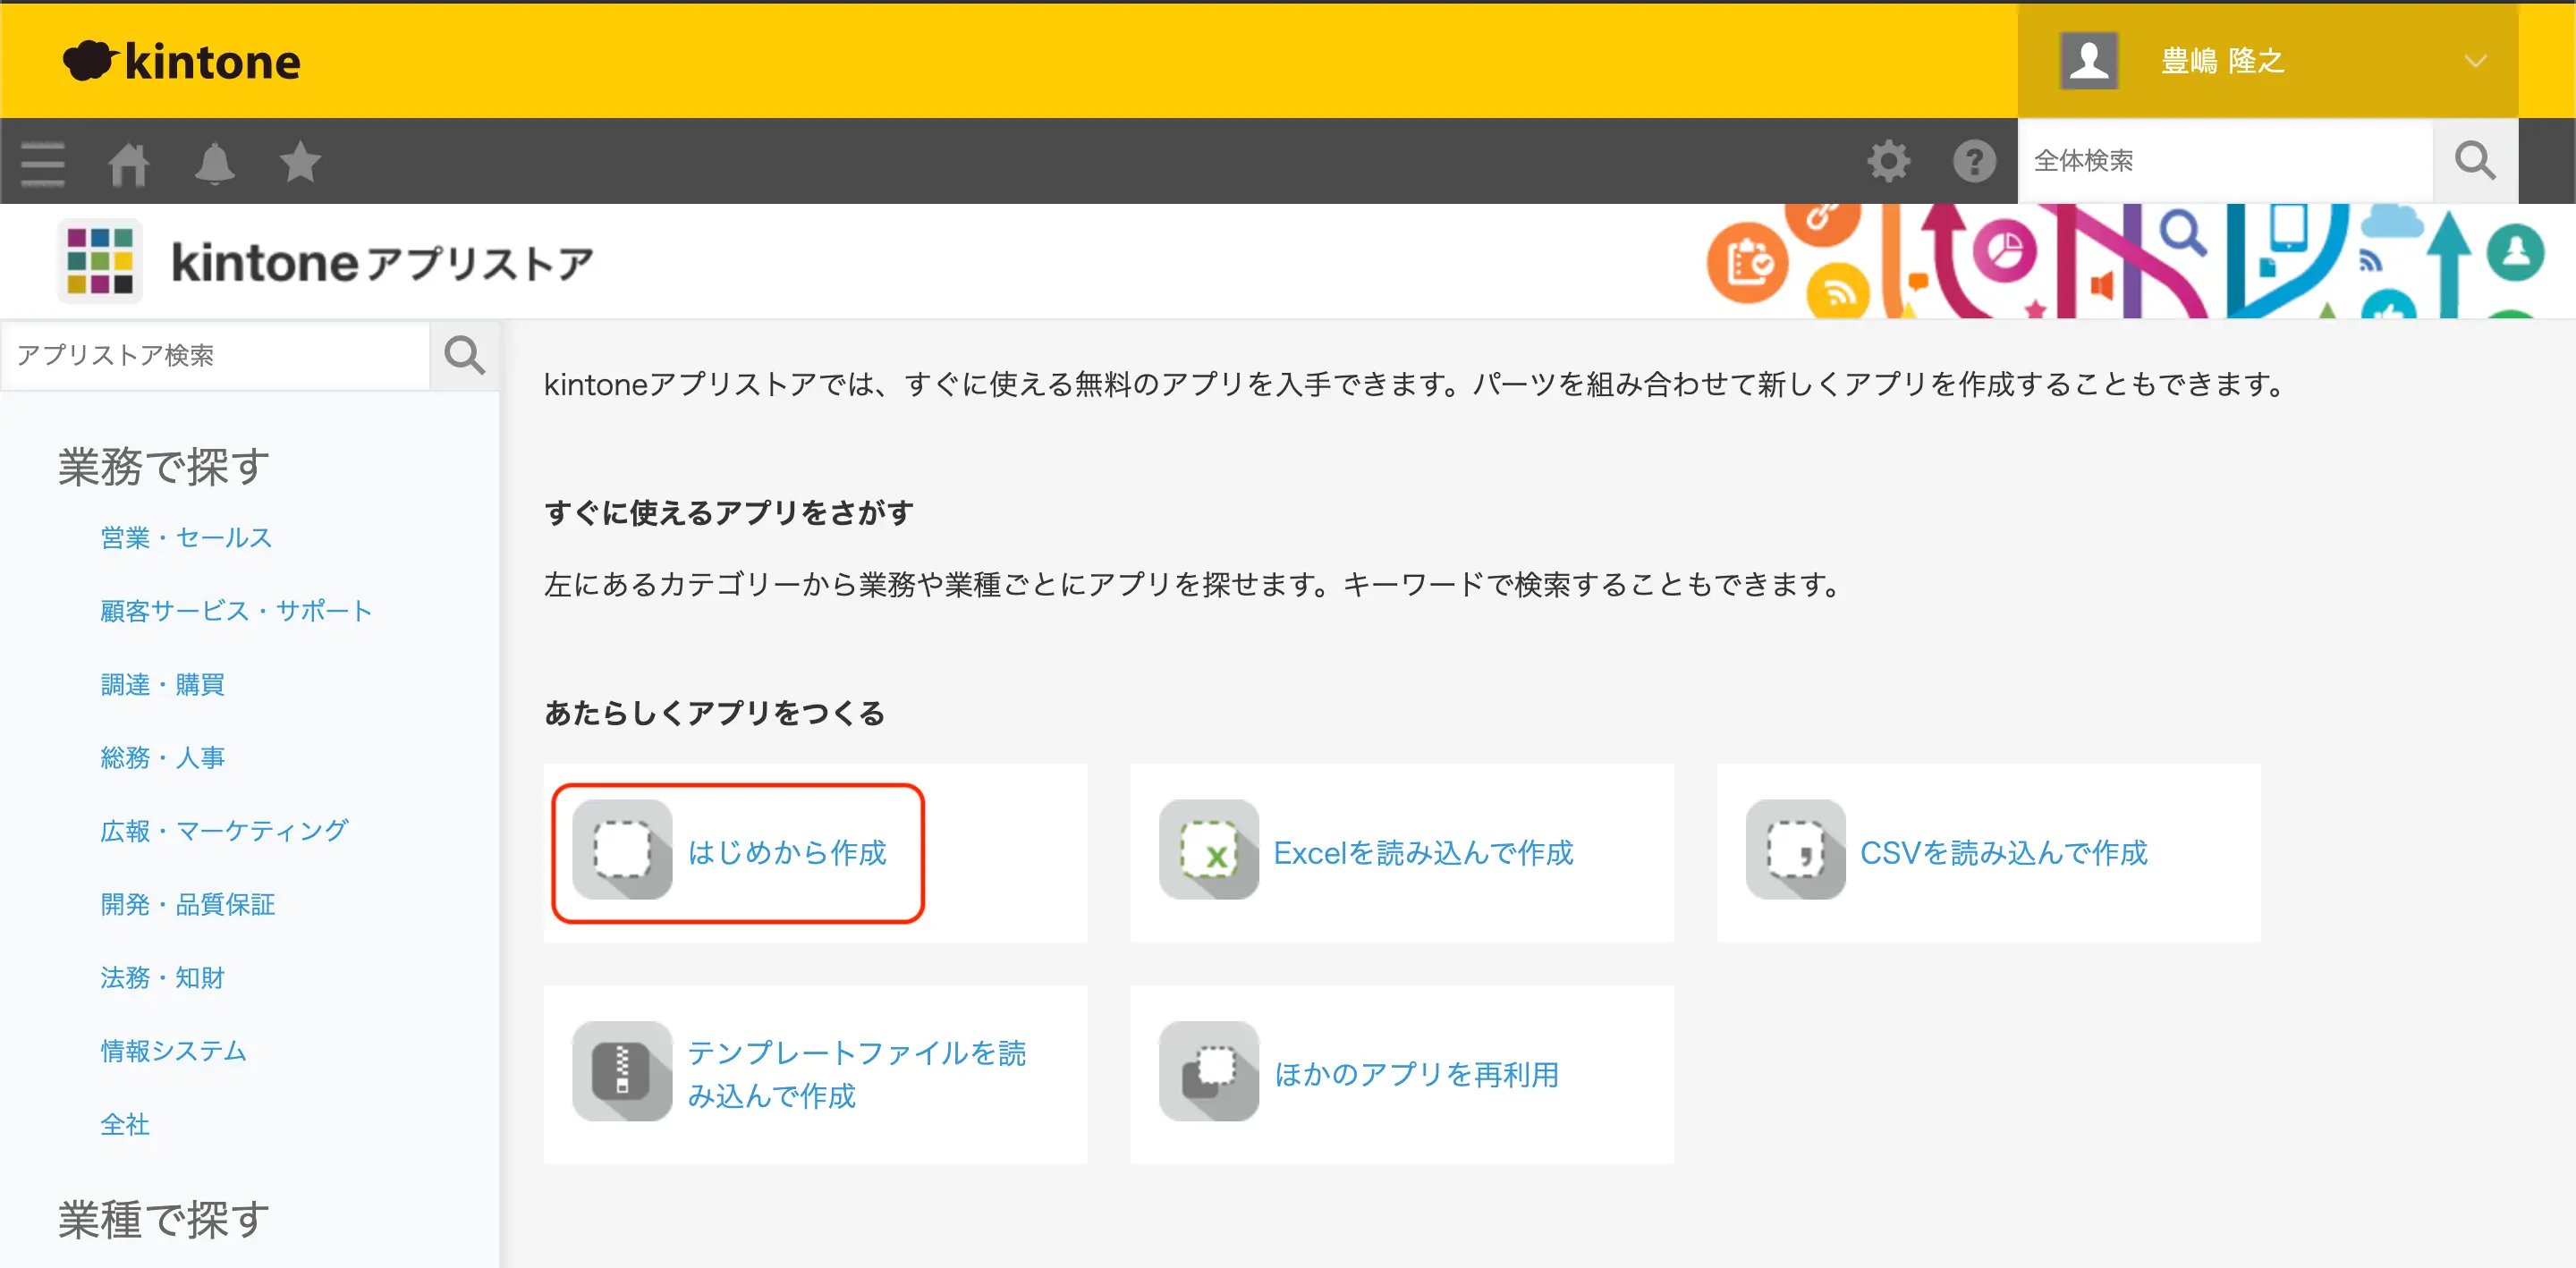Click the すぐに使えるアプリをさがす heading
The height and width of the screenshot is (1268, 2576).
[x=729, y=513]
